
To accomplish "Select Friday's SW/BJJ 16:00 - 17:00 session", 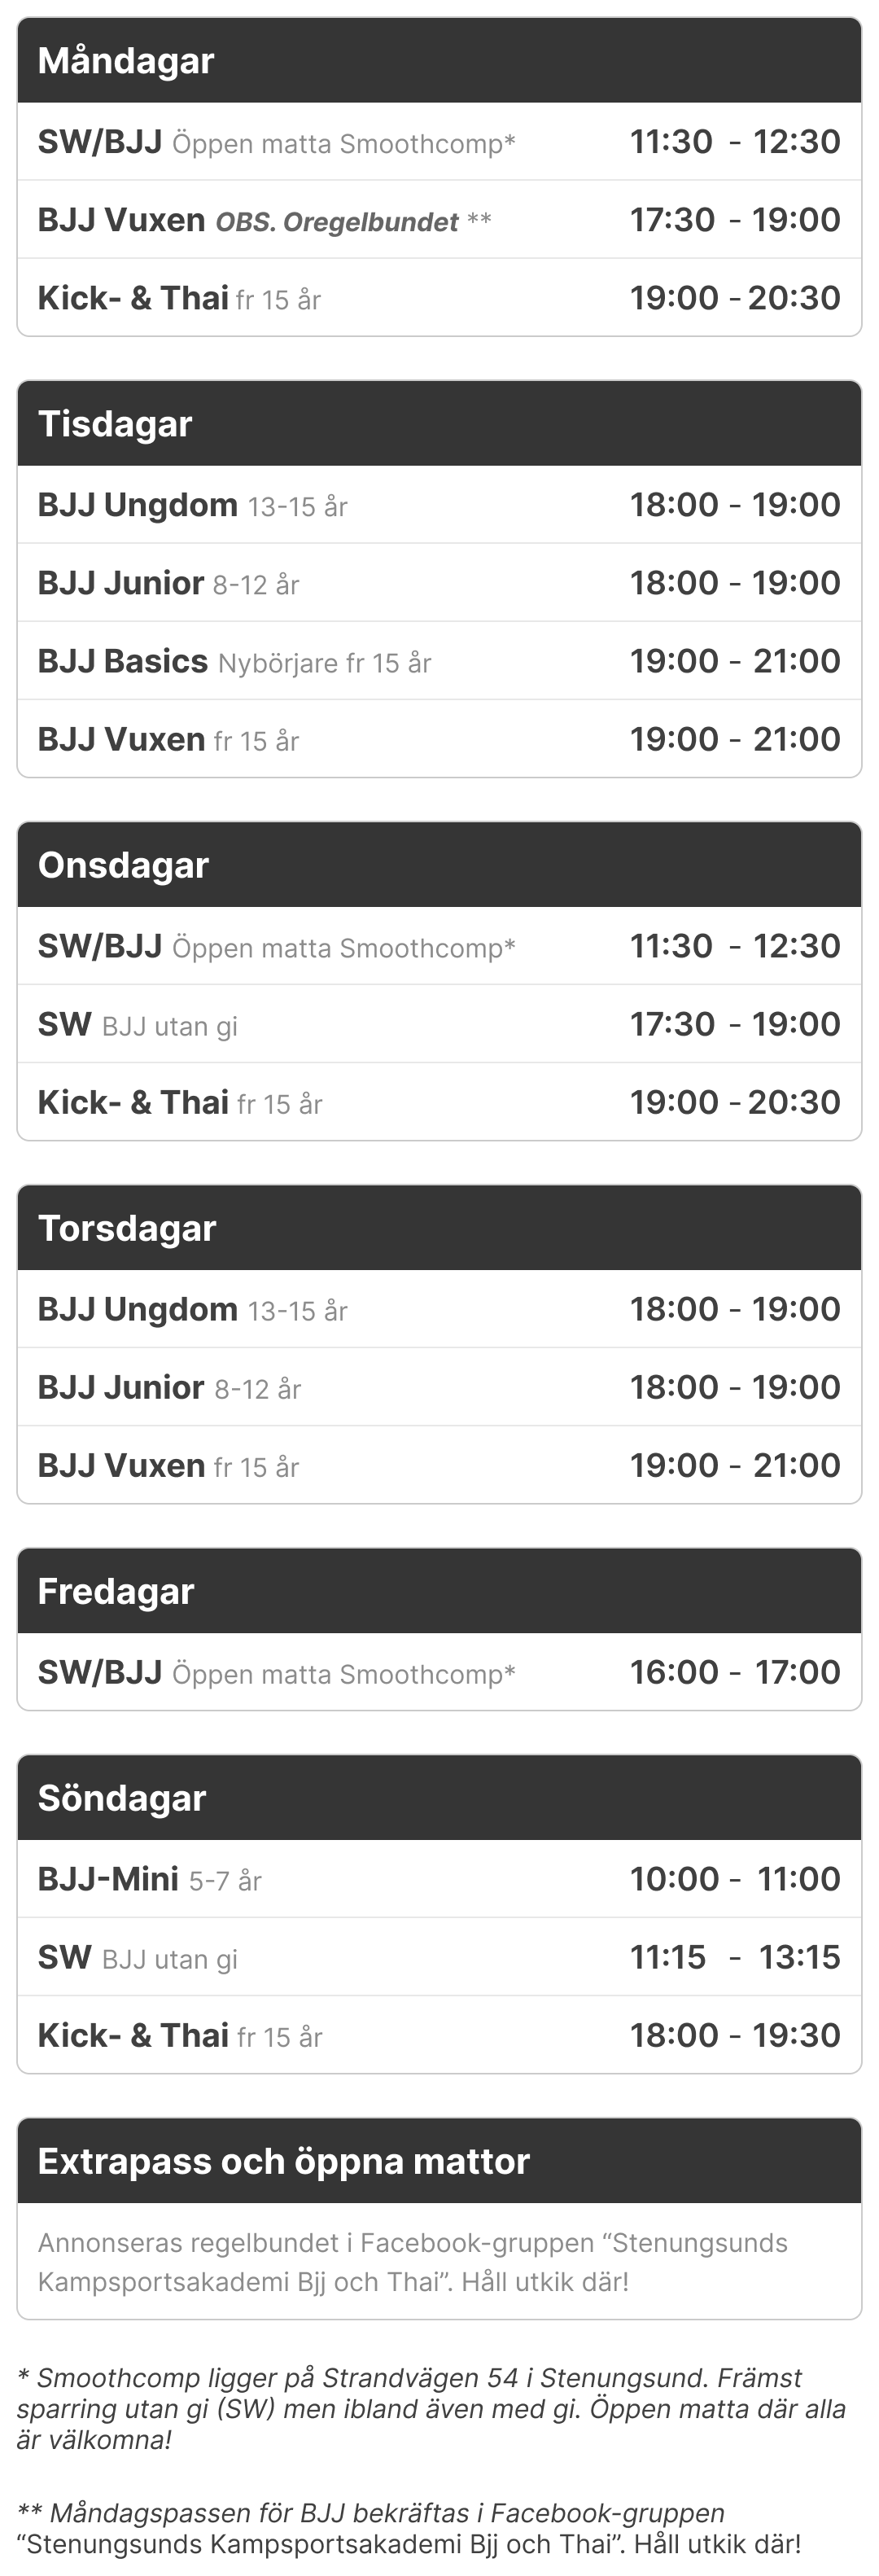I will tap(438, 1672).
